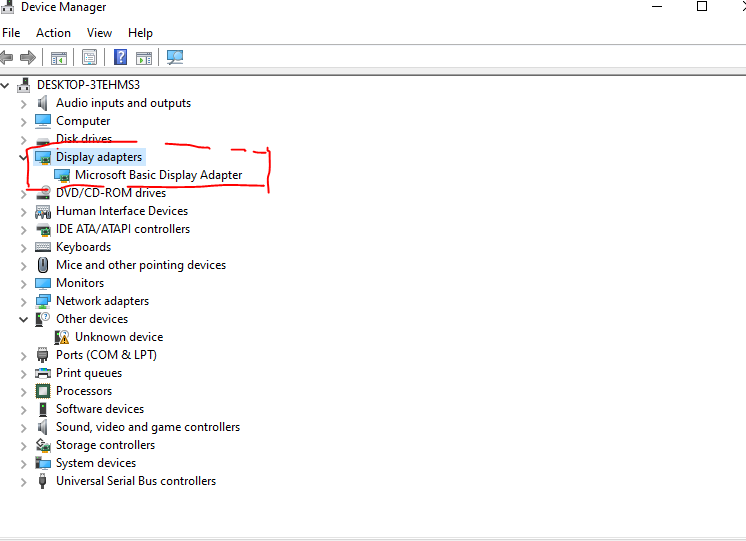Click the System devices folder icon

[x=43, y=463]
